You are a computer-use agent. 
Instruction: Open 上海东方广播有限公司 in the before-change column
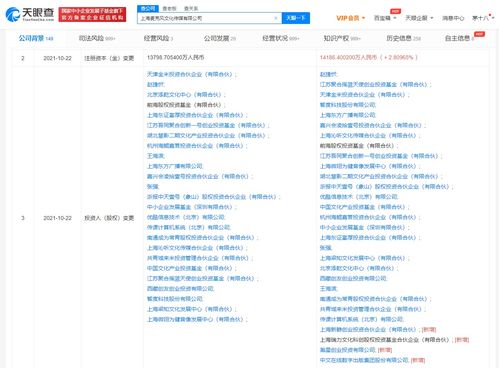(x=175, y=166)
